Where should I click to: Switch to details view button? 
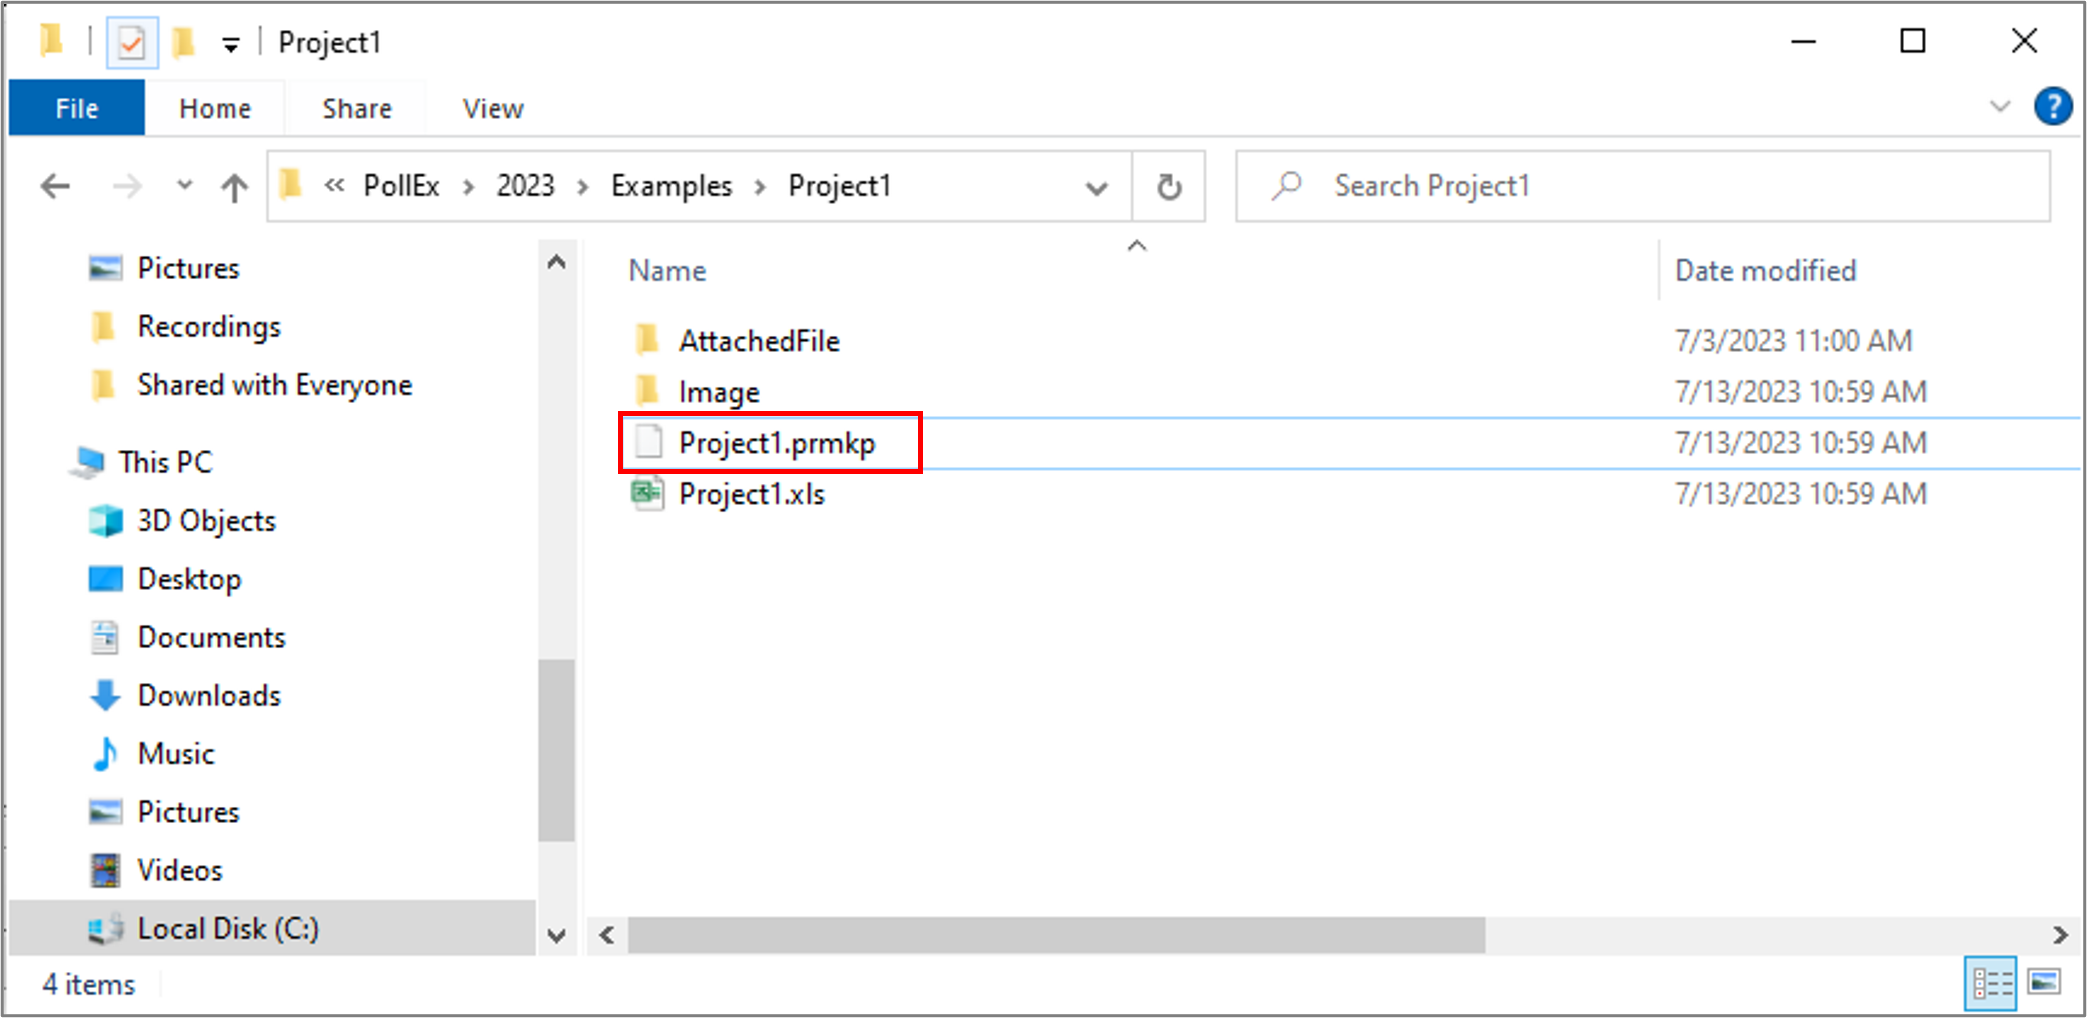pos(1991,983)
